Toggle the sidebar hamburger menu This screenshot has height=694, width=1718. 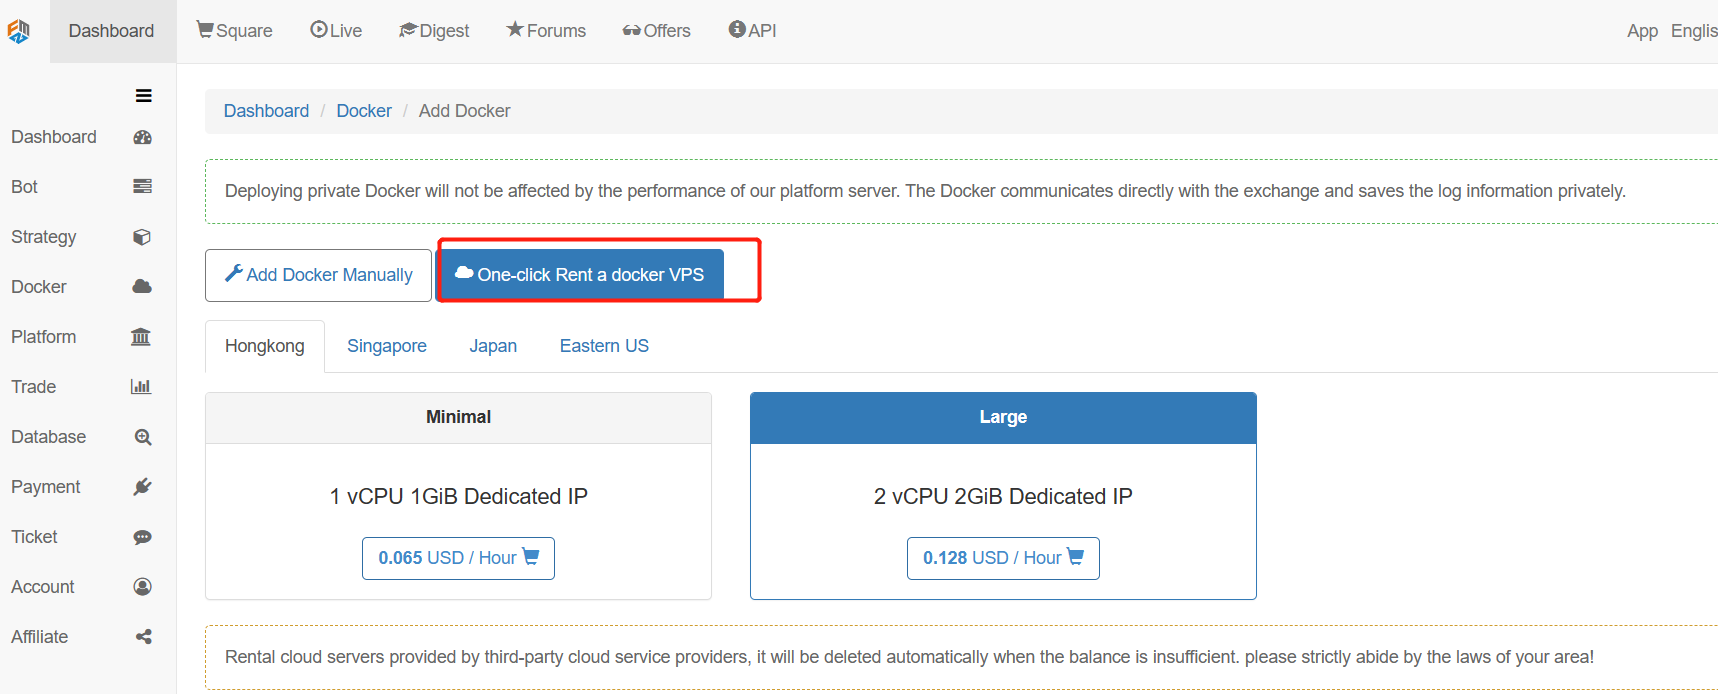click(x=144, y=96)
